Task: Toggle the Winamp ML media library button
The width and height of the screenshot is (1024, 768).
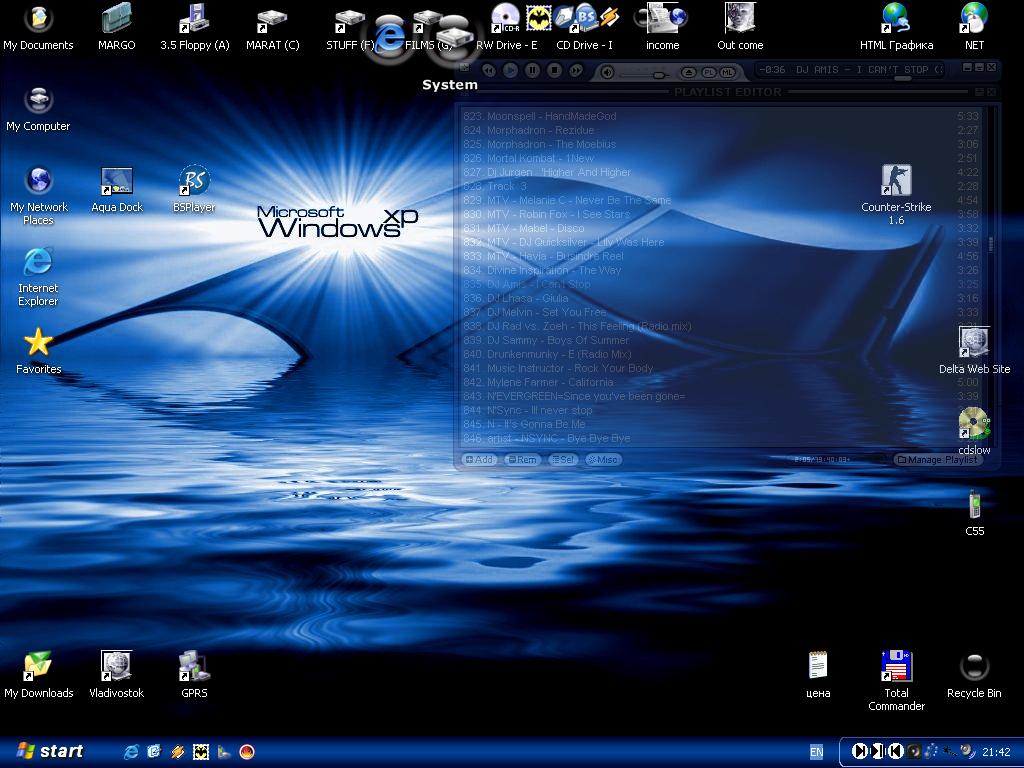Action: 728,72
